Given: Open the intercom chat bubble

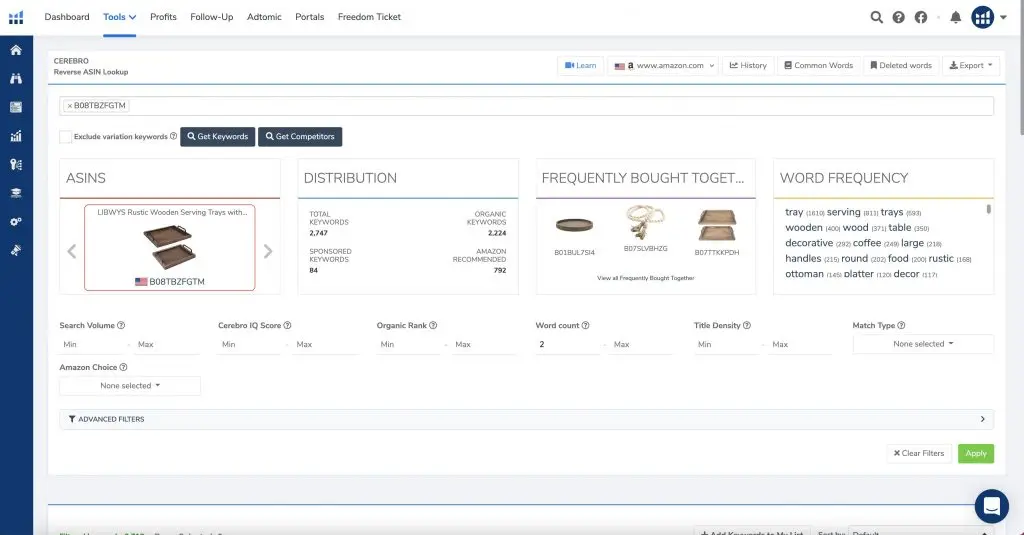Looking at the screenshot, I should click(991, 506).
